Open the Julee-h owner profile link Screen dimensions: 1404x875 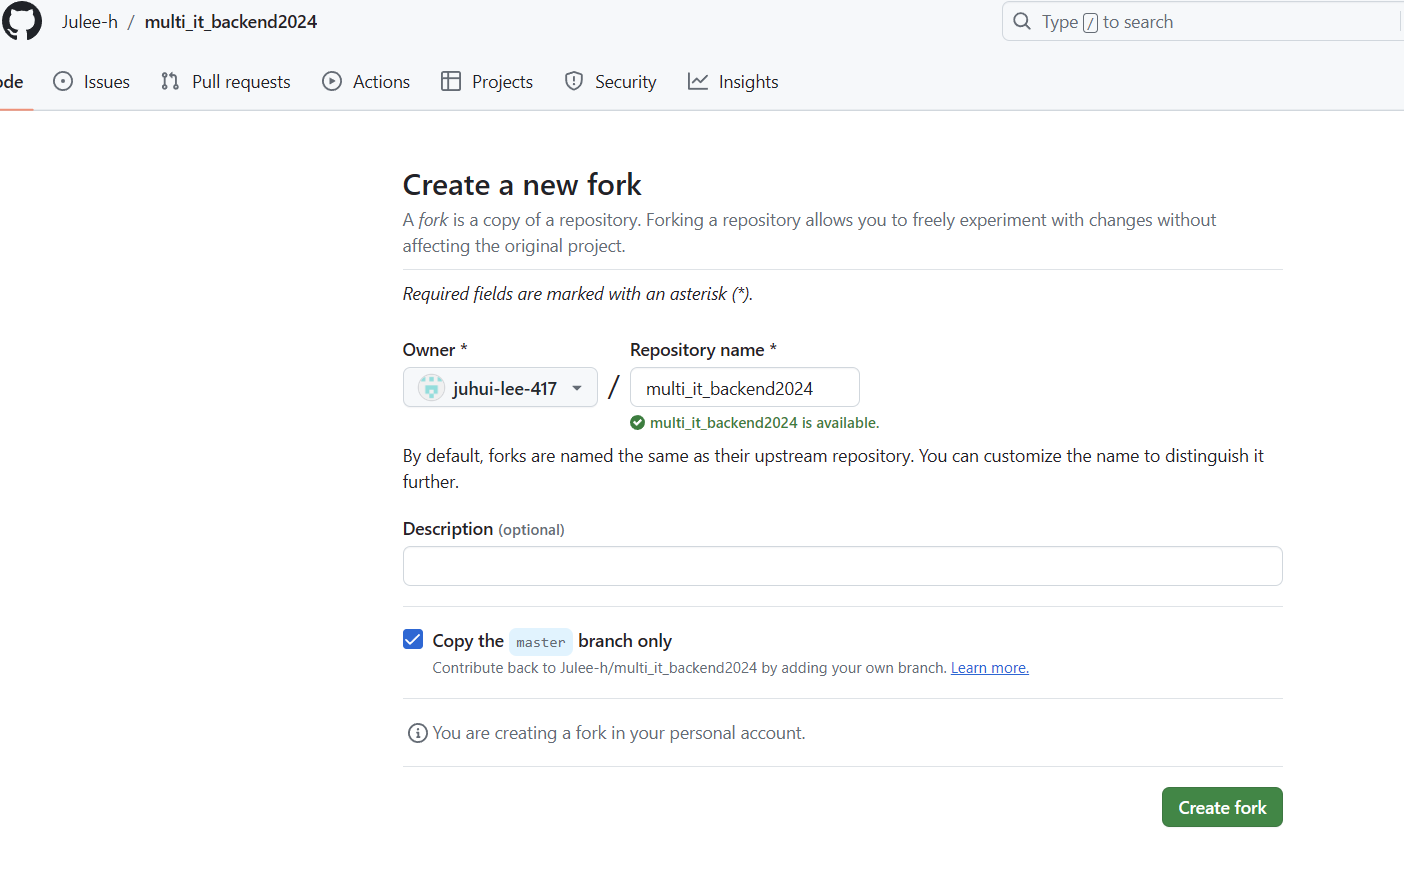(x=90, y=22)
